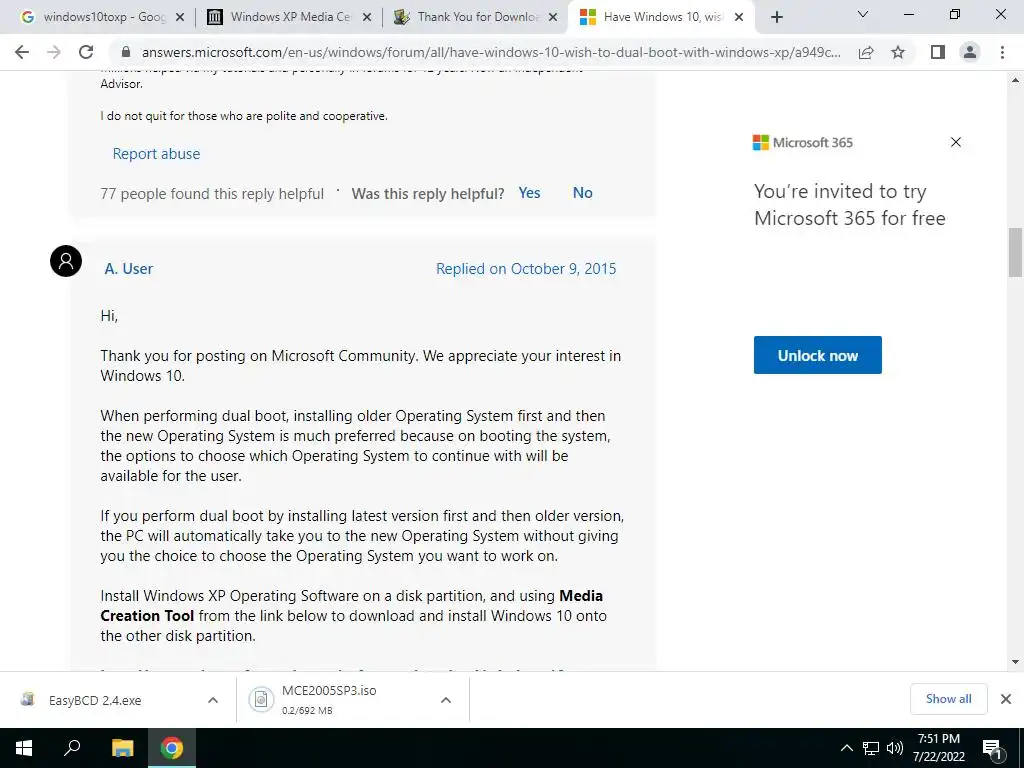
Task: Expand options for MCE2005SP3.iso download
Action: (446, 700)
